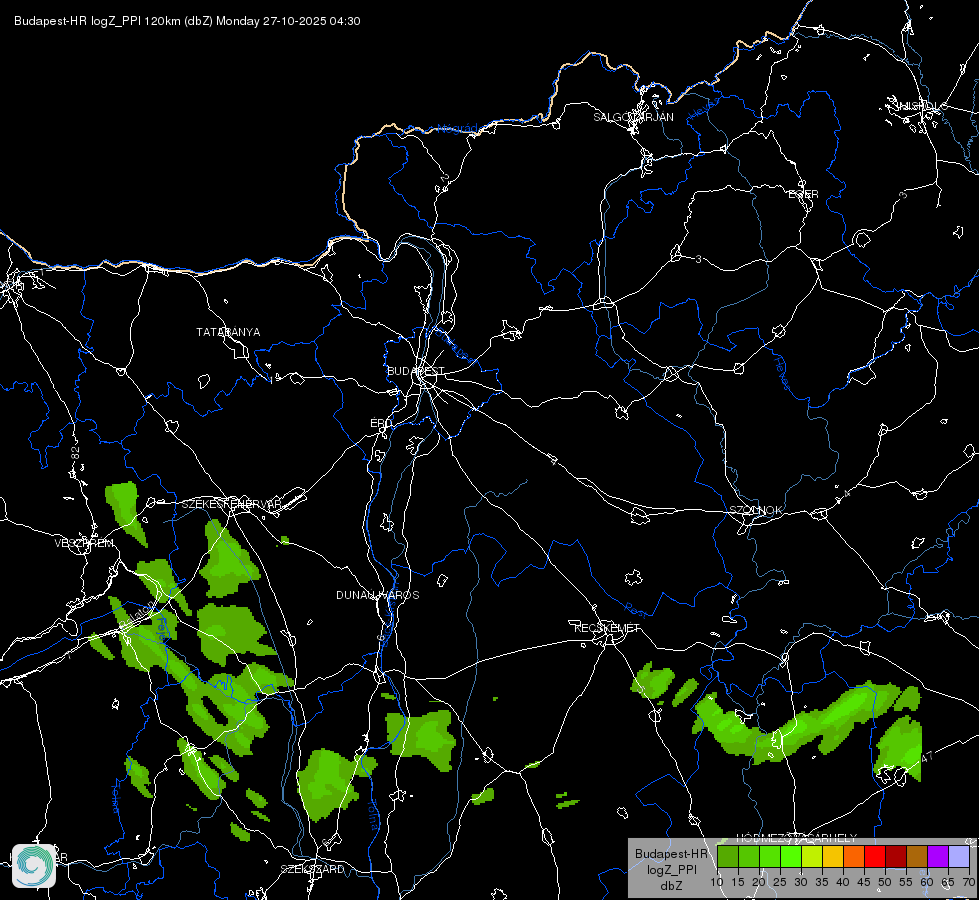Click the SZEKSZARD city label

tap(312, 869)
